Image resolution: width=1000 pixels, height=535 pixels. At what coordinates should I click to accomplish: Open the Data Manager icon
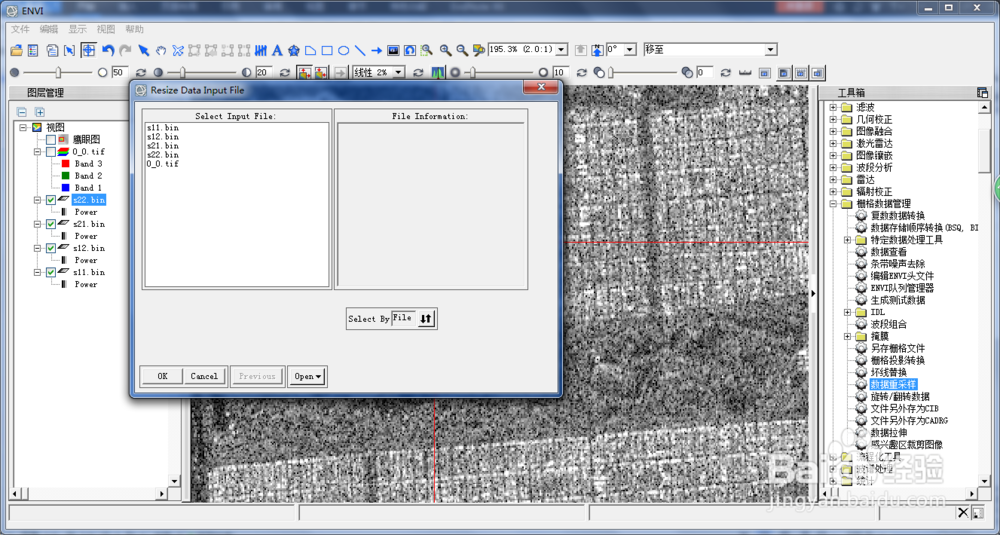point(33,50)
